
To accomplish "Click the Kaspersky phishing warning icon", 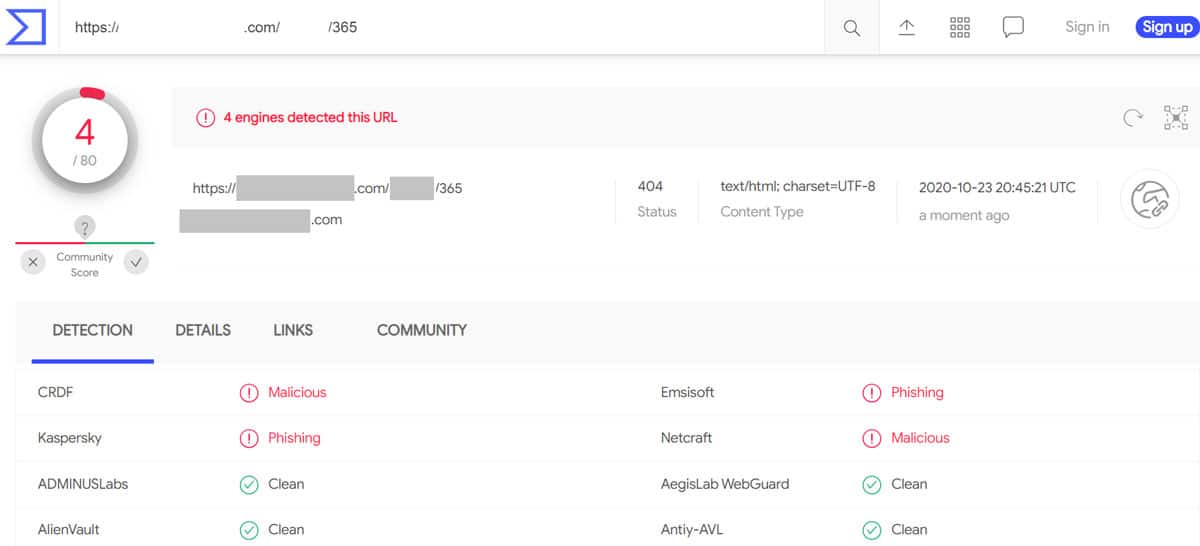I will coord(249,438).
